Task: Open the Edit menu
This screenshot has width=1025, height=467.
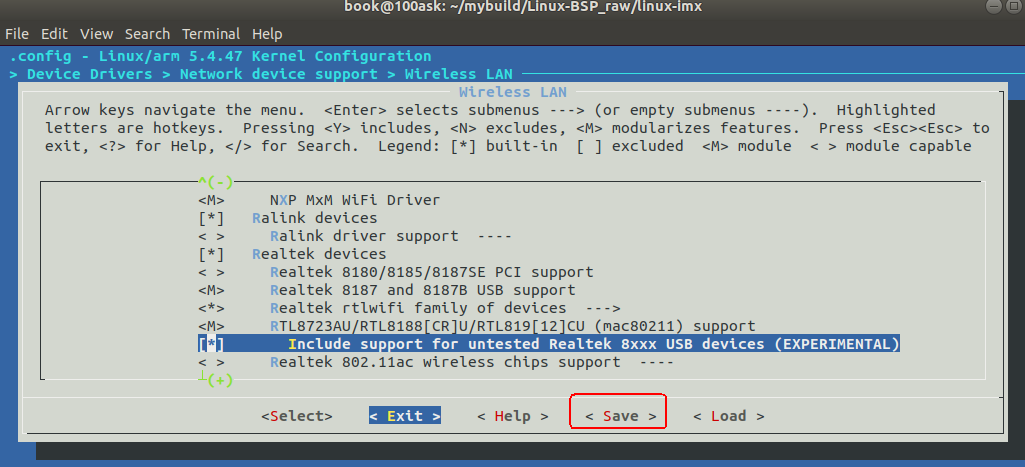Action: 54,34
